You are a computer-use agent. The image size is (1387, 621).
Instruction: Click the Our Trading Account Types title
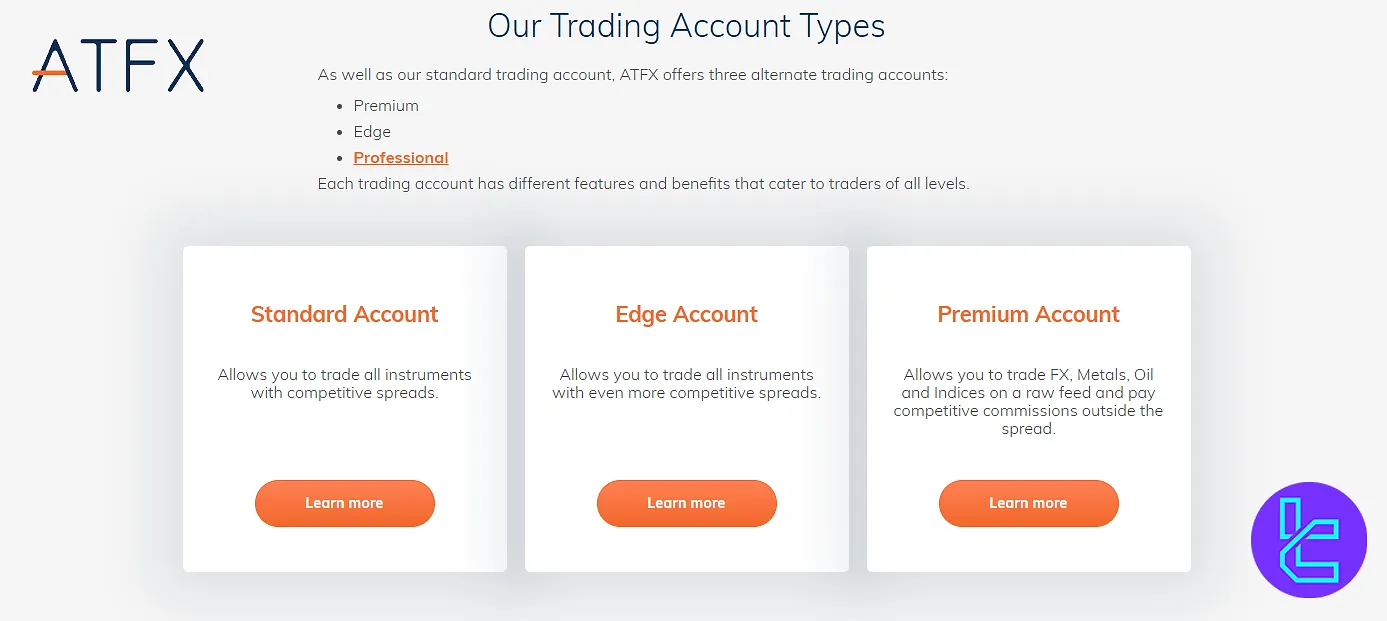coord(686,26)
